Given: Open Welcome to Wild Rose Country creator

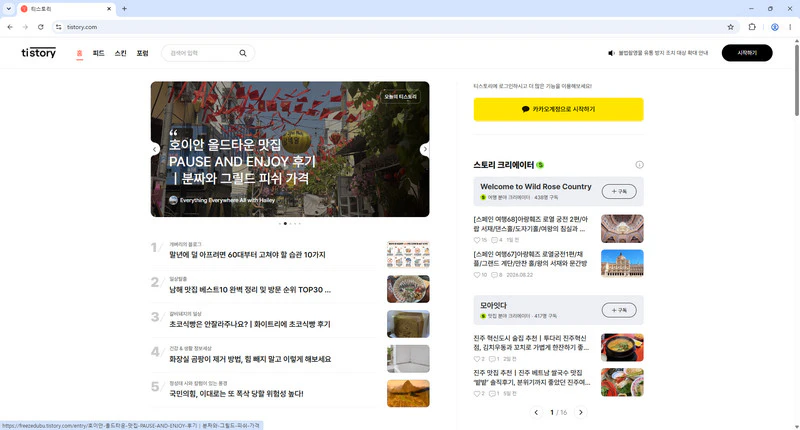Looking at the screenshot, I should tap(536, 187).
